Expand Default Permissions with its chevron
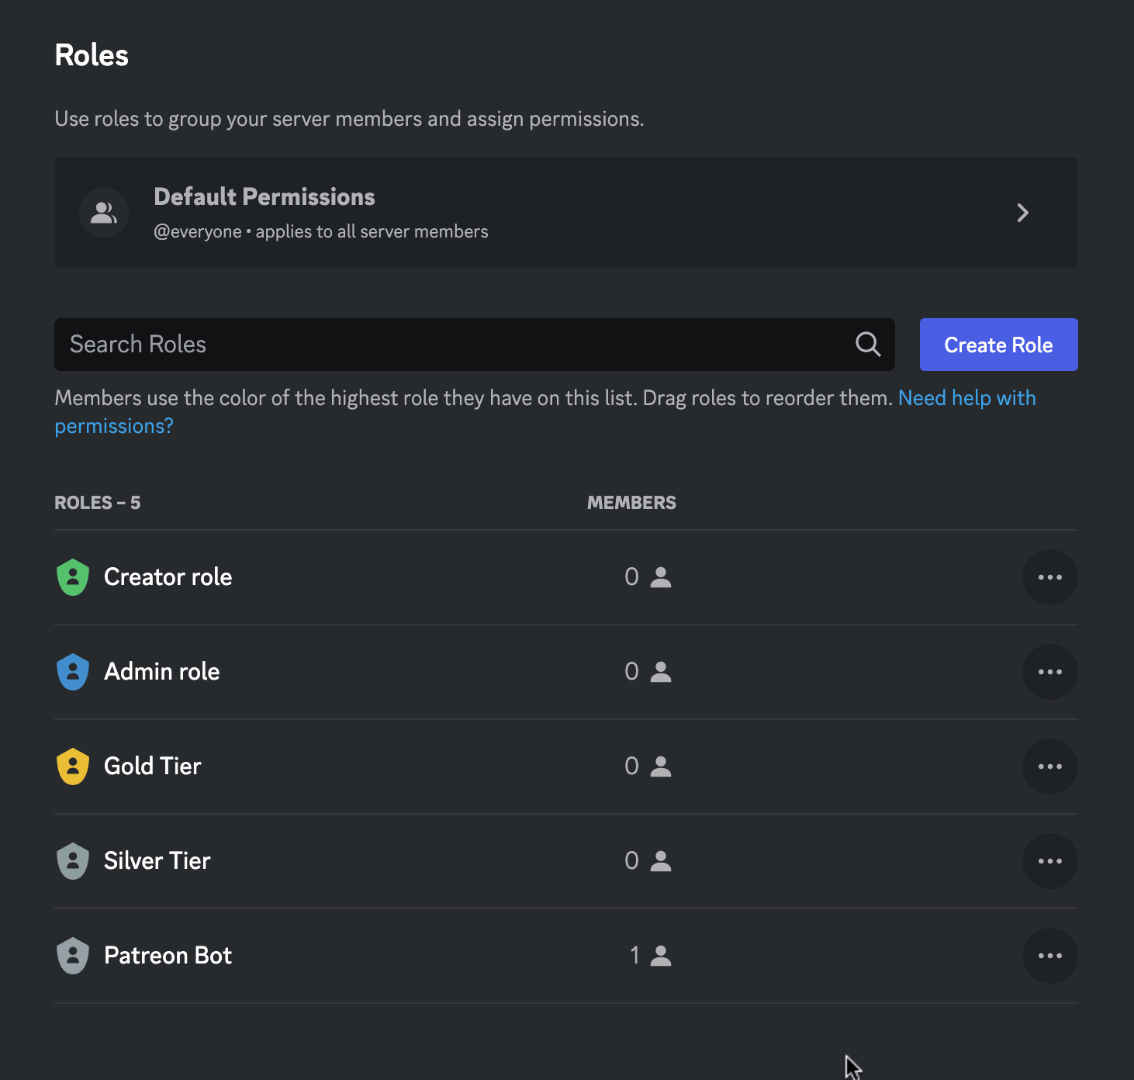 pyautogui.click(x=1022, y=212)
